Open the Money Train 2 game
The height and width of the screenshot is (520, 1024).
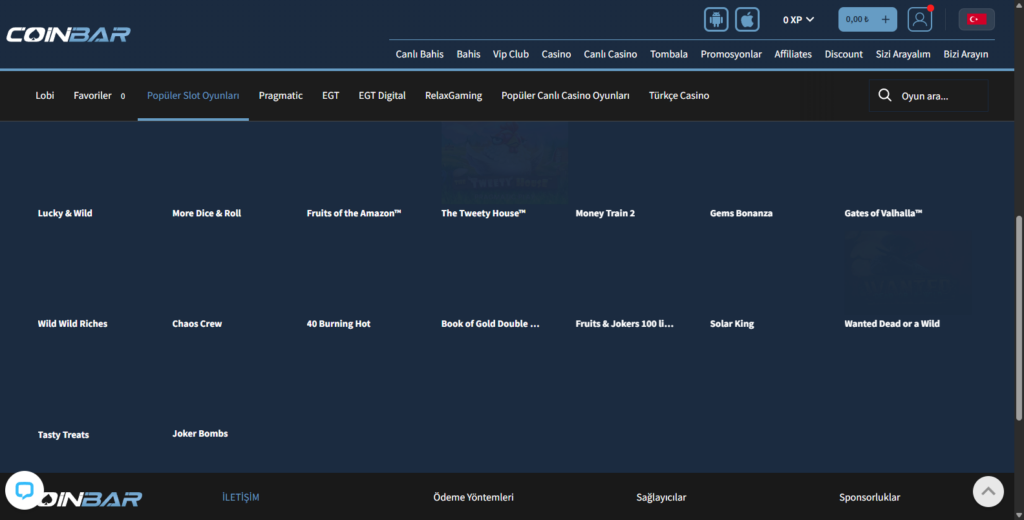tap(605, 213)
